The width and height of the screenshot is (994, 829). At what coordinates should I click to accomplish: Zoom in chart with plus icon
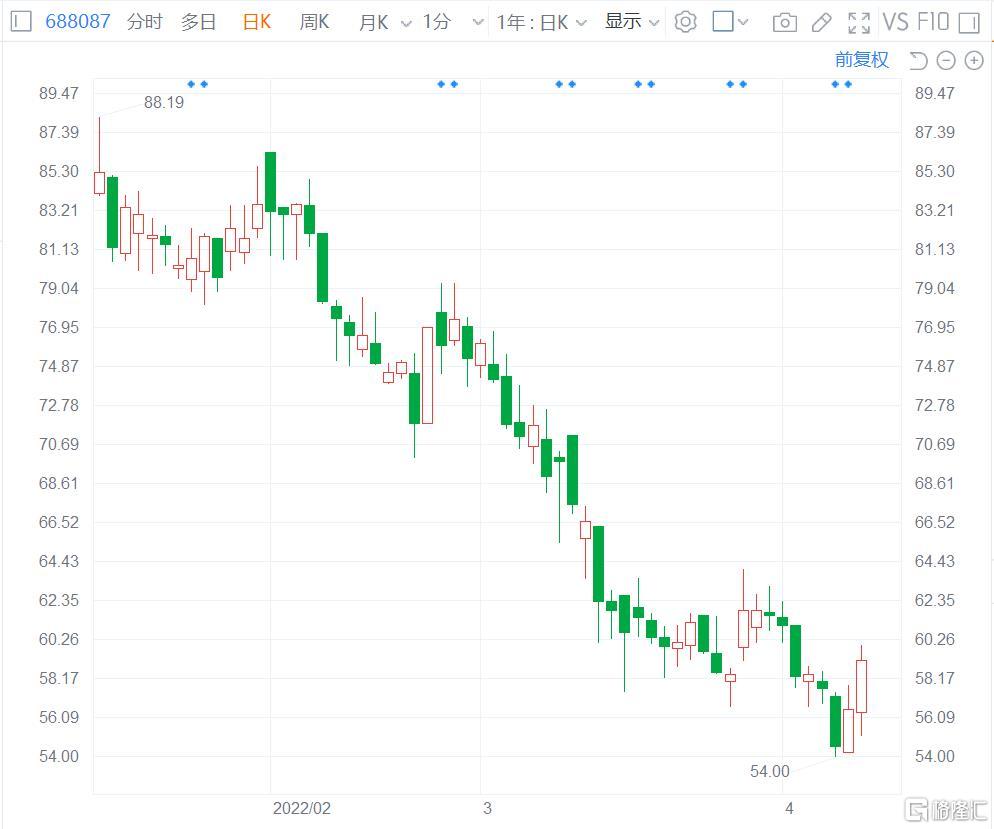(x=974, y=60)
